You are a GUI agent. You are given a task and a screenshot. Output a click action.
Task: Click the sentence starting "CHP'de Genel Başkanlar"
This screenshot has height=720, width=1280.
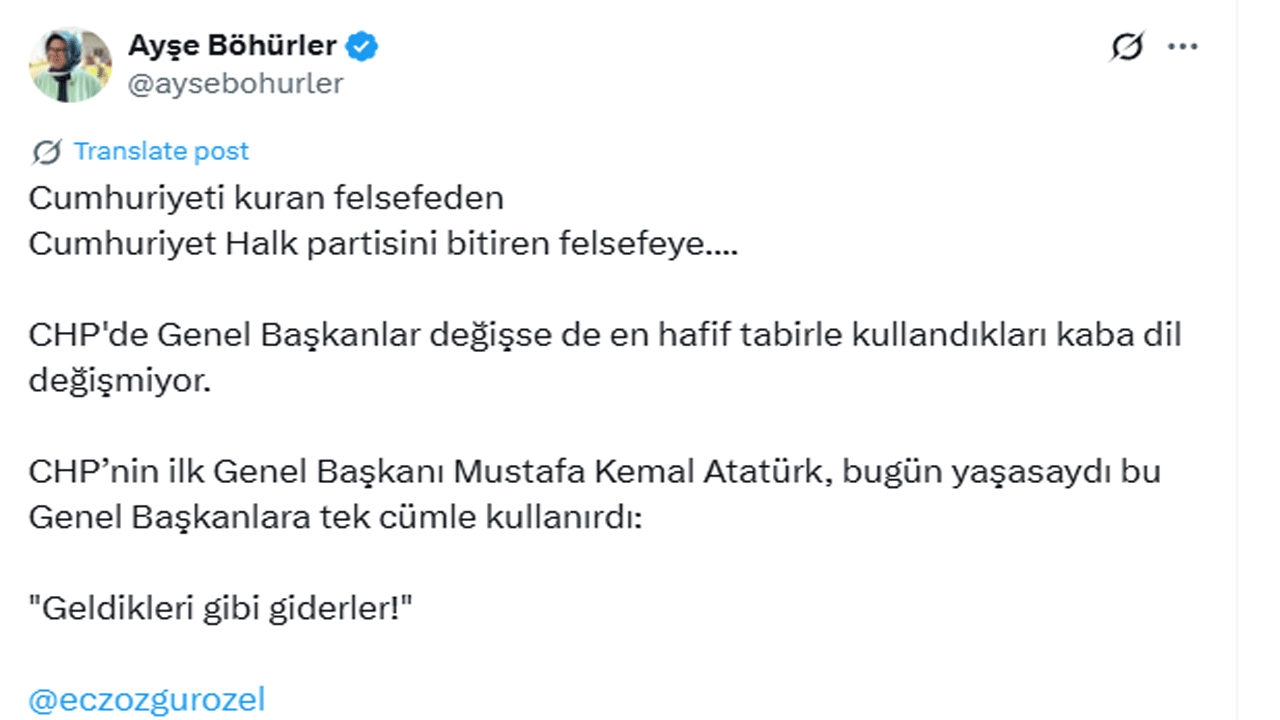pyautogui.click(x=604, y=335)
